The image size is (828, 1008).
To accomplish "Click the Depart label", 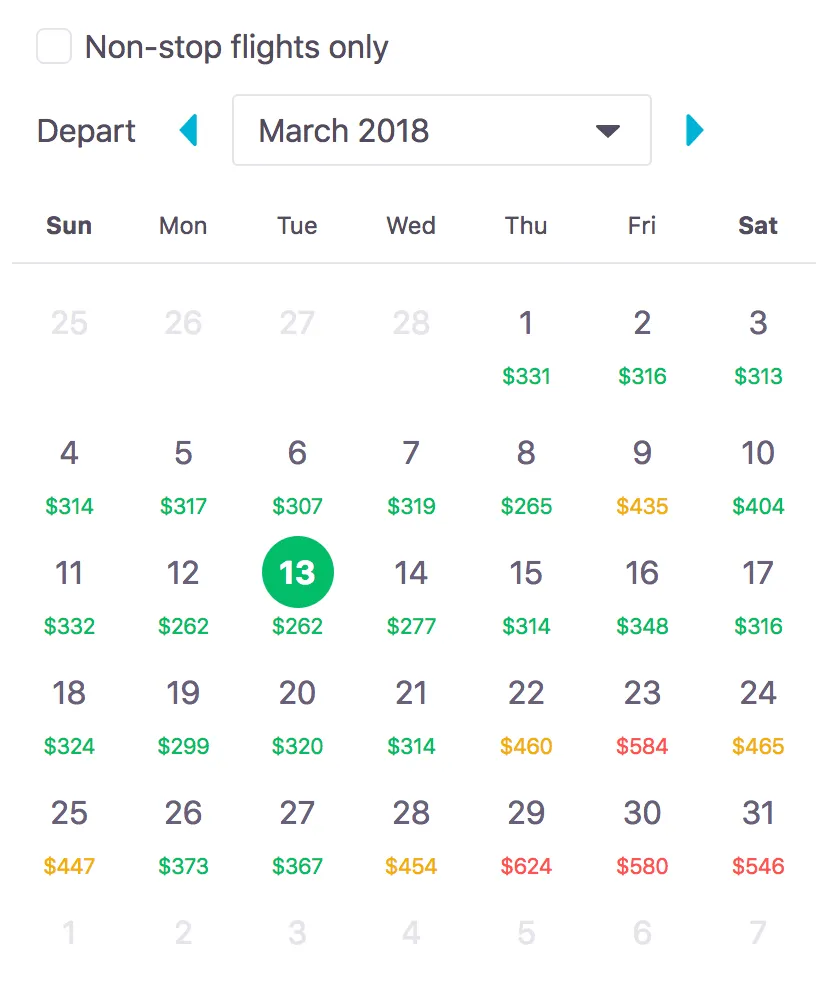I will (x=85, y=130).
